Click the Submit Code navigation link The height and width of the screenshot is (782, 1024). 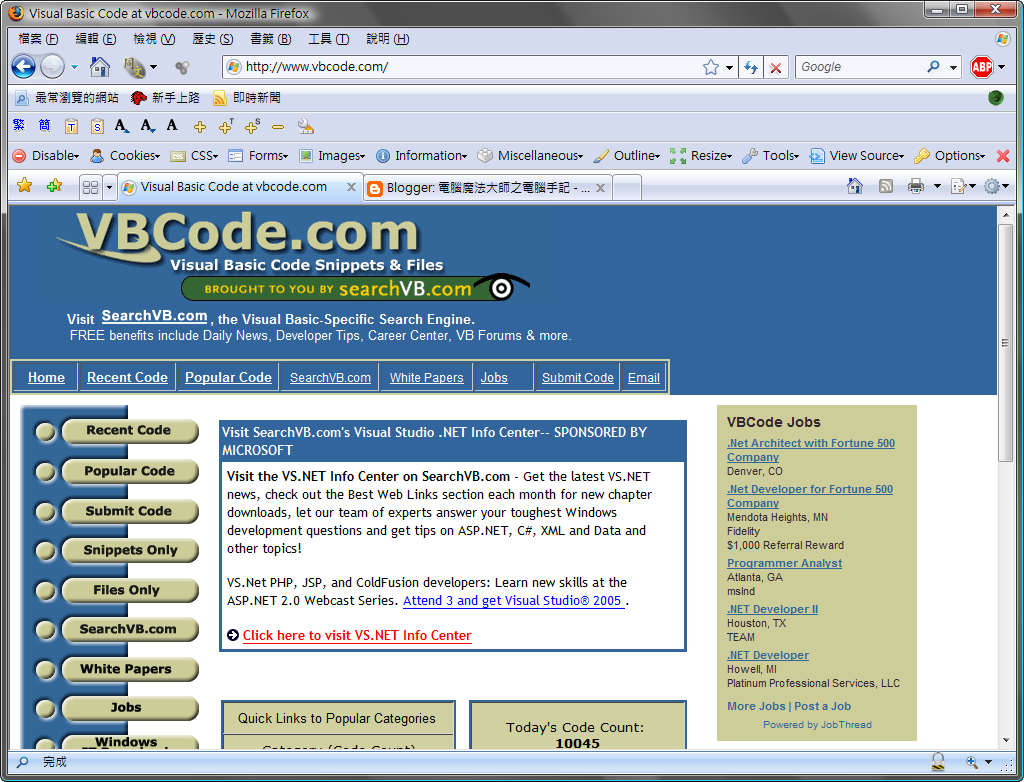pos(577,378)
